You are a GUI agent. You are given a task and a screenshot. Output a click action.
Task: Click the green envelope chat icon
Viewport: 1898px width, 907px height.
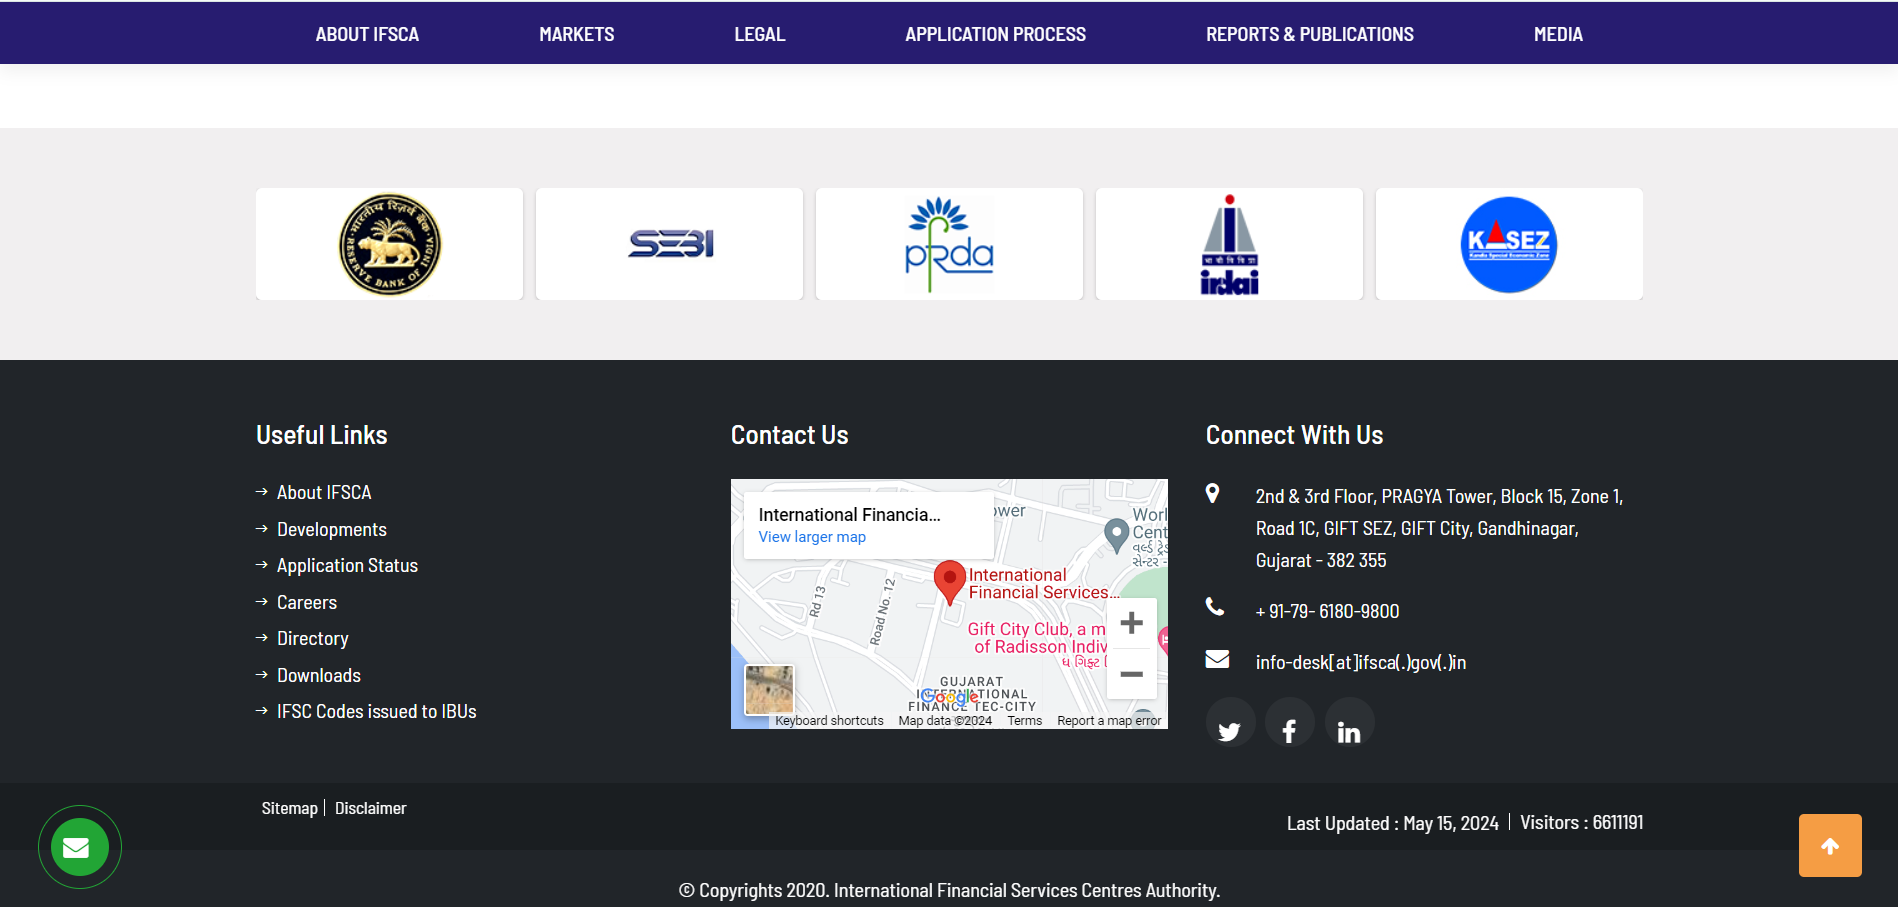click(80, 847)
